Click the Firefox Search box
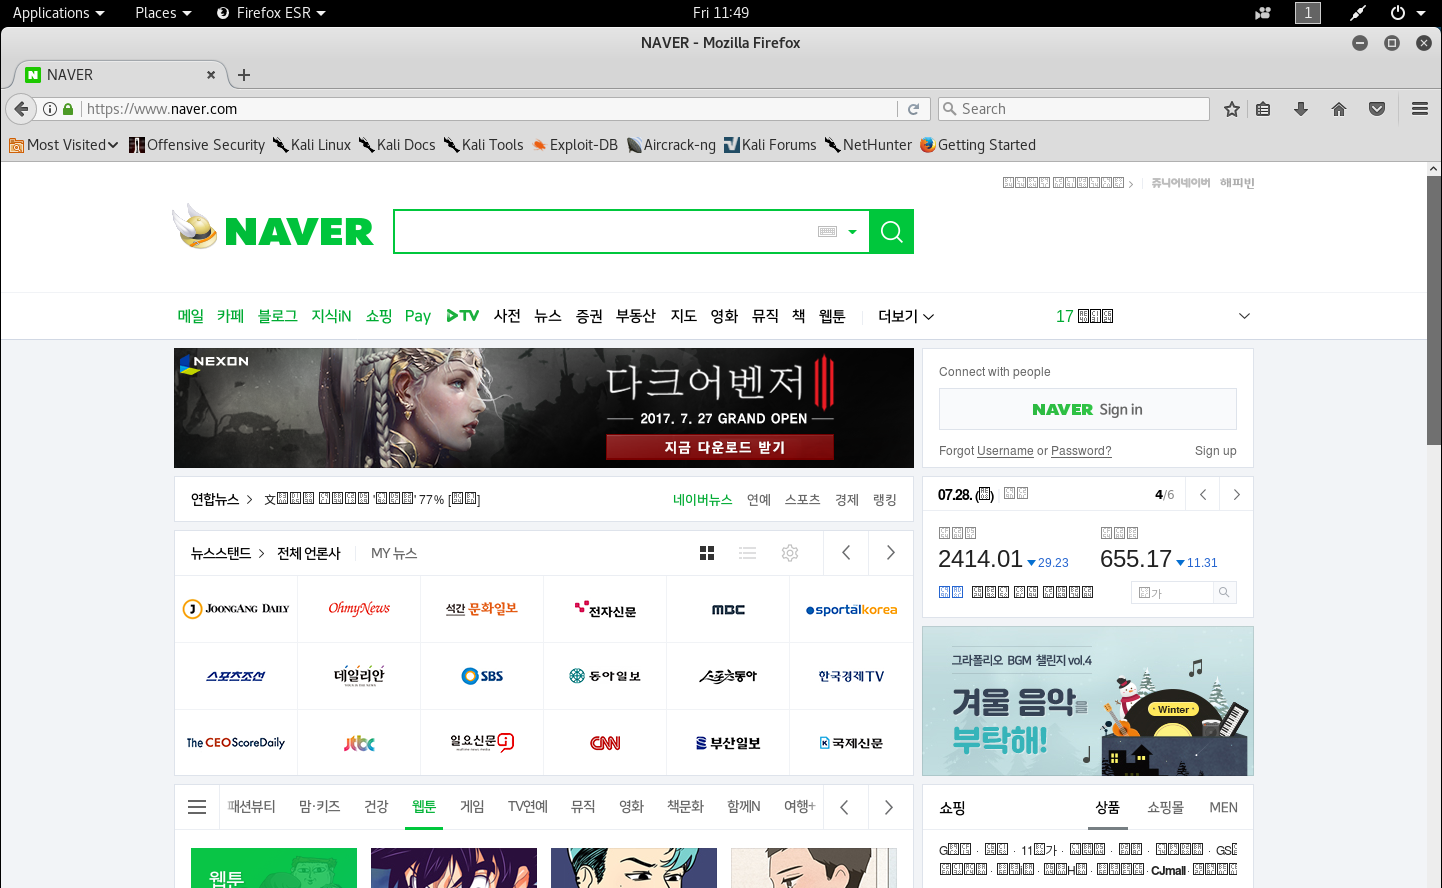Viewport: 1442px width, 888px height. [x=1074, y=109]
